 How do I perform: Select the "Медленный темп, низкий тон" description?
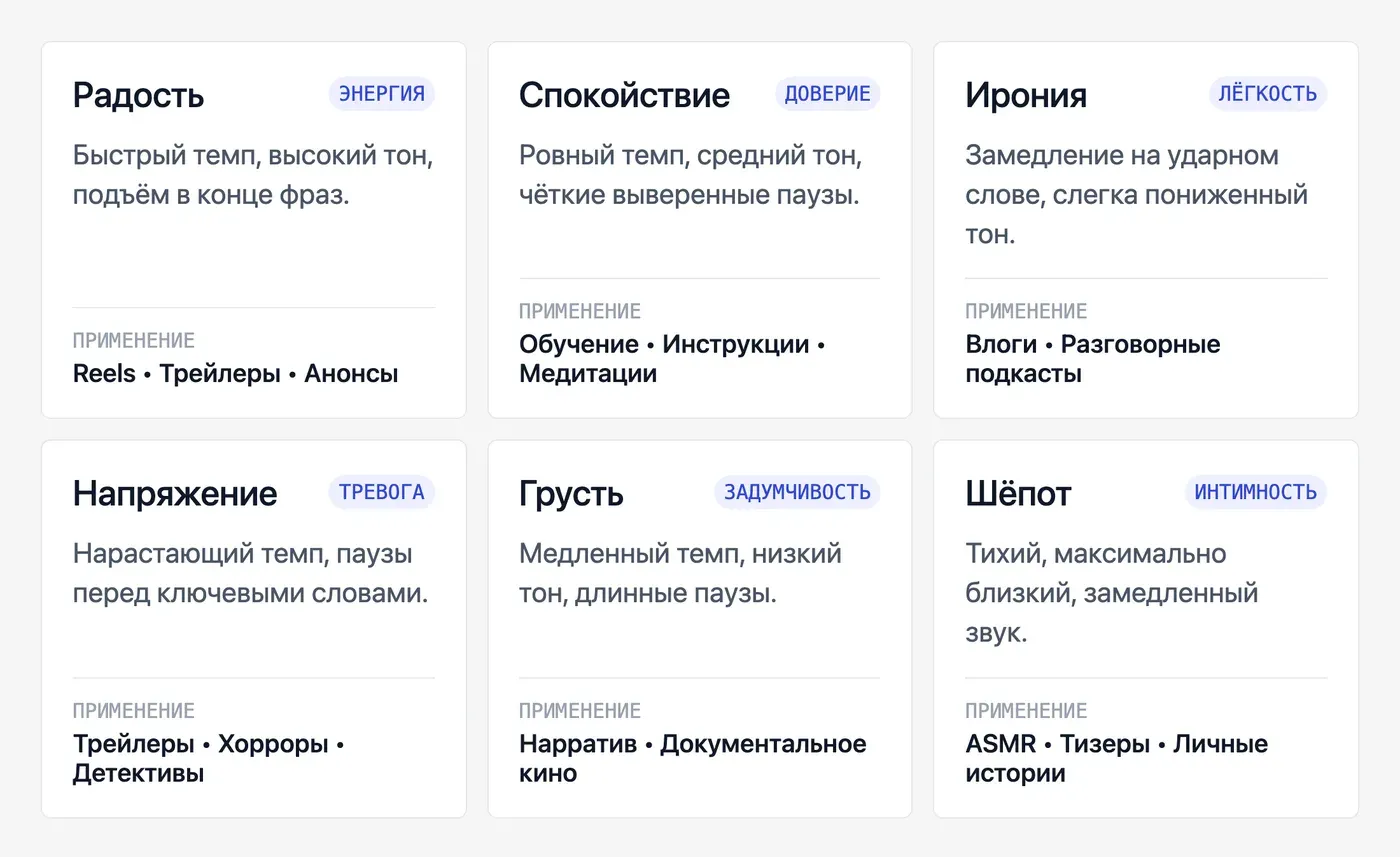(x=680, y=573)
